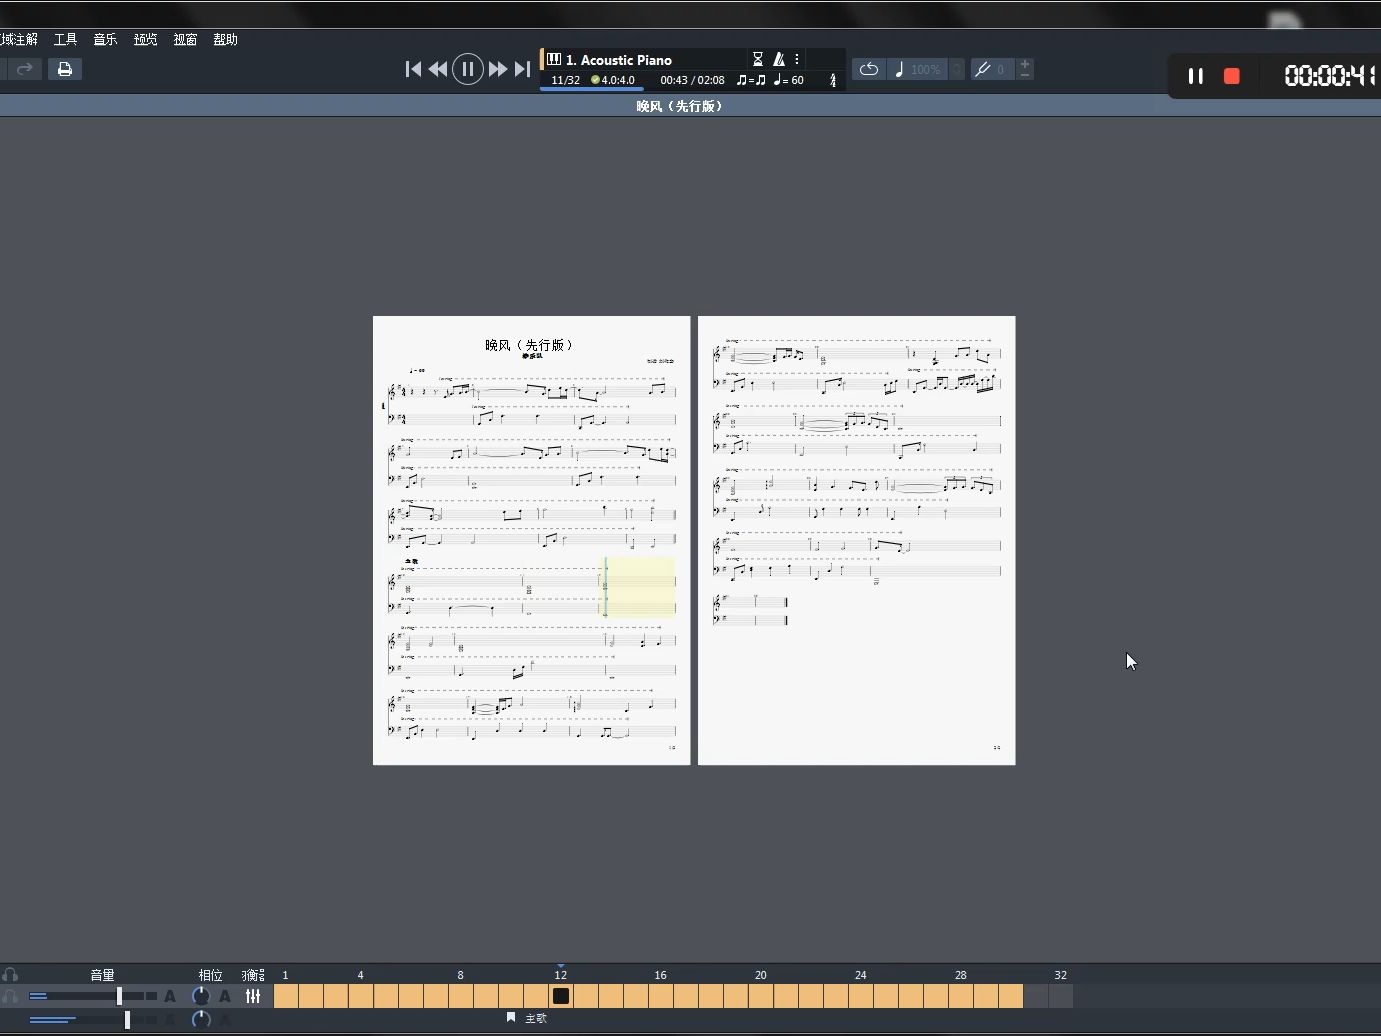Toggle the metronome icon

click(x=779, y=59)
